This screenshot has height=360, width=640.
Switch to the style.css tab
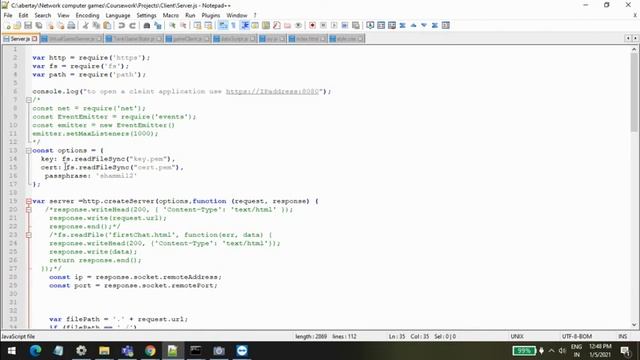[346, 39]
